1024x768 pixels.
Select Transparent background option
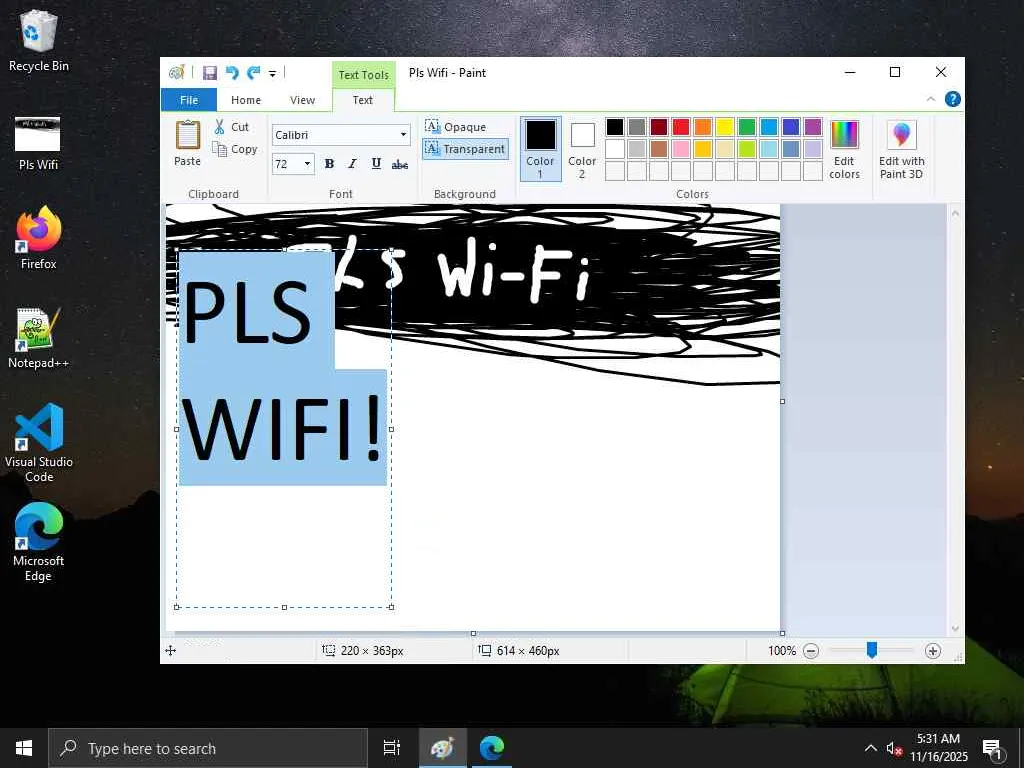tap(465, 149)
